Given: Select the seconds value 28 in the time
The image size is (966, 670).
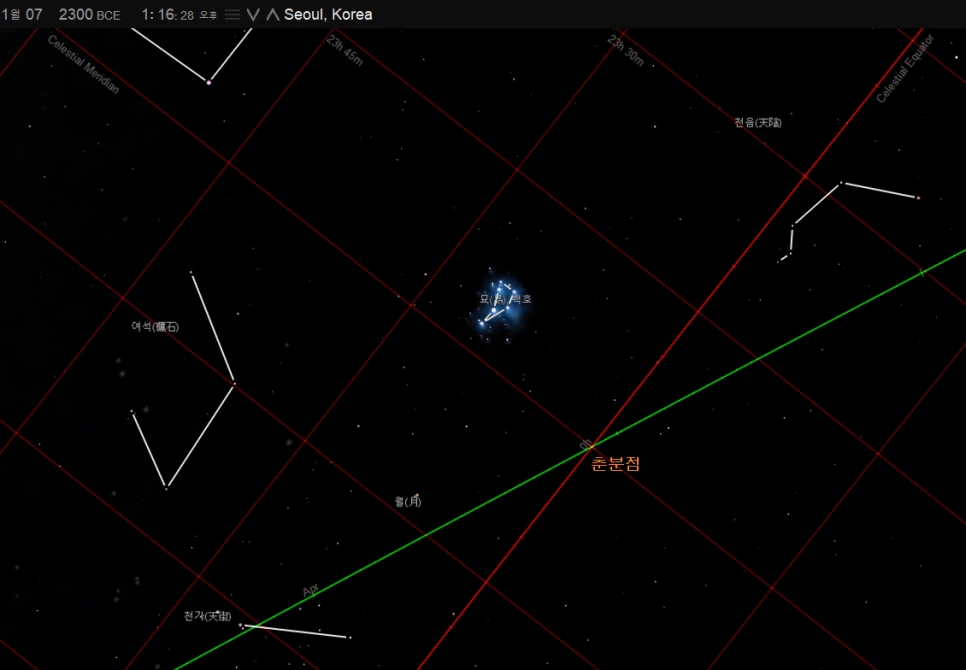Looking at the screenshot, I should tap(187, 16).
